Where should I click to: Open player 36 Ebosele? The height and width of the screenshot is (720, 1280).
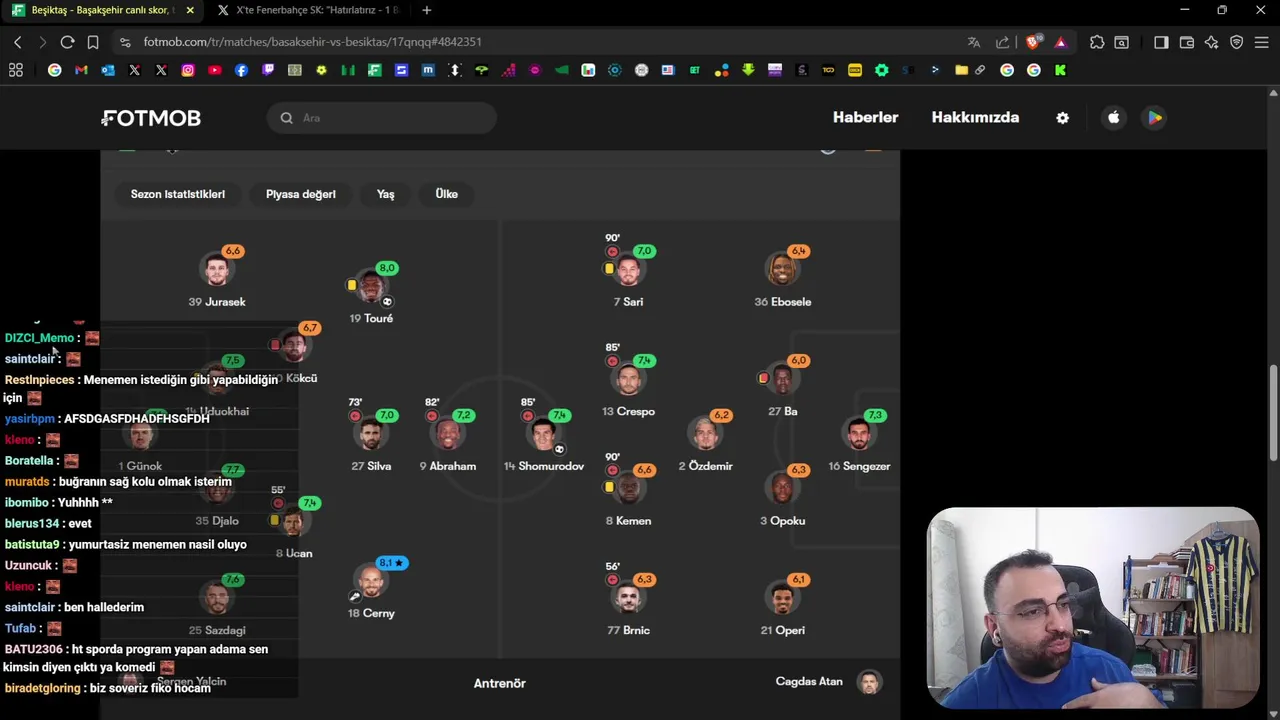[x=783, y=280]
